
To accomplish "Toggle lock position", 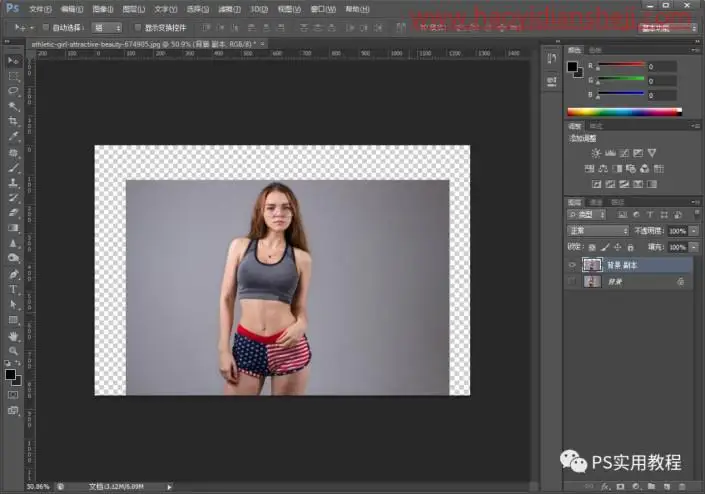I will [x=618, y=247].
